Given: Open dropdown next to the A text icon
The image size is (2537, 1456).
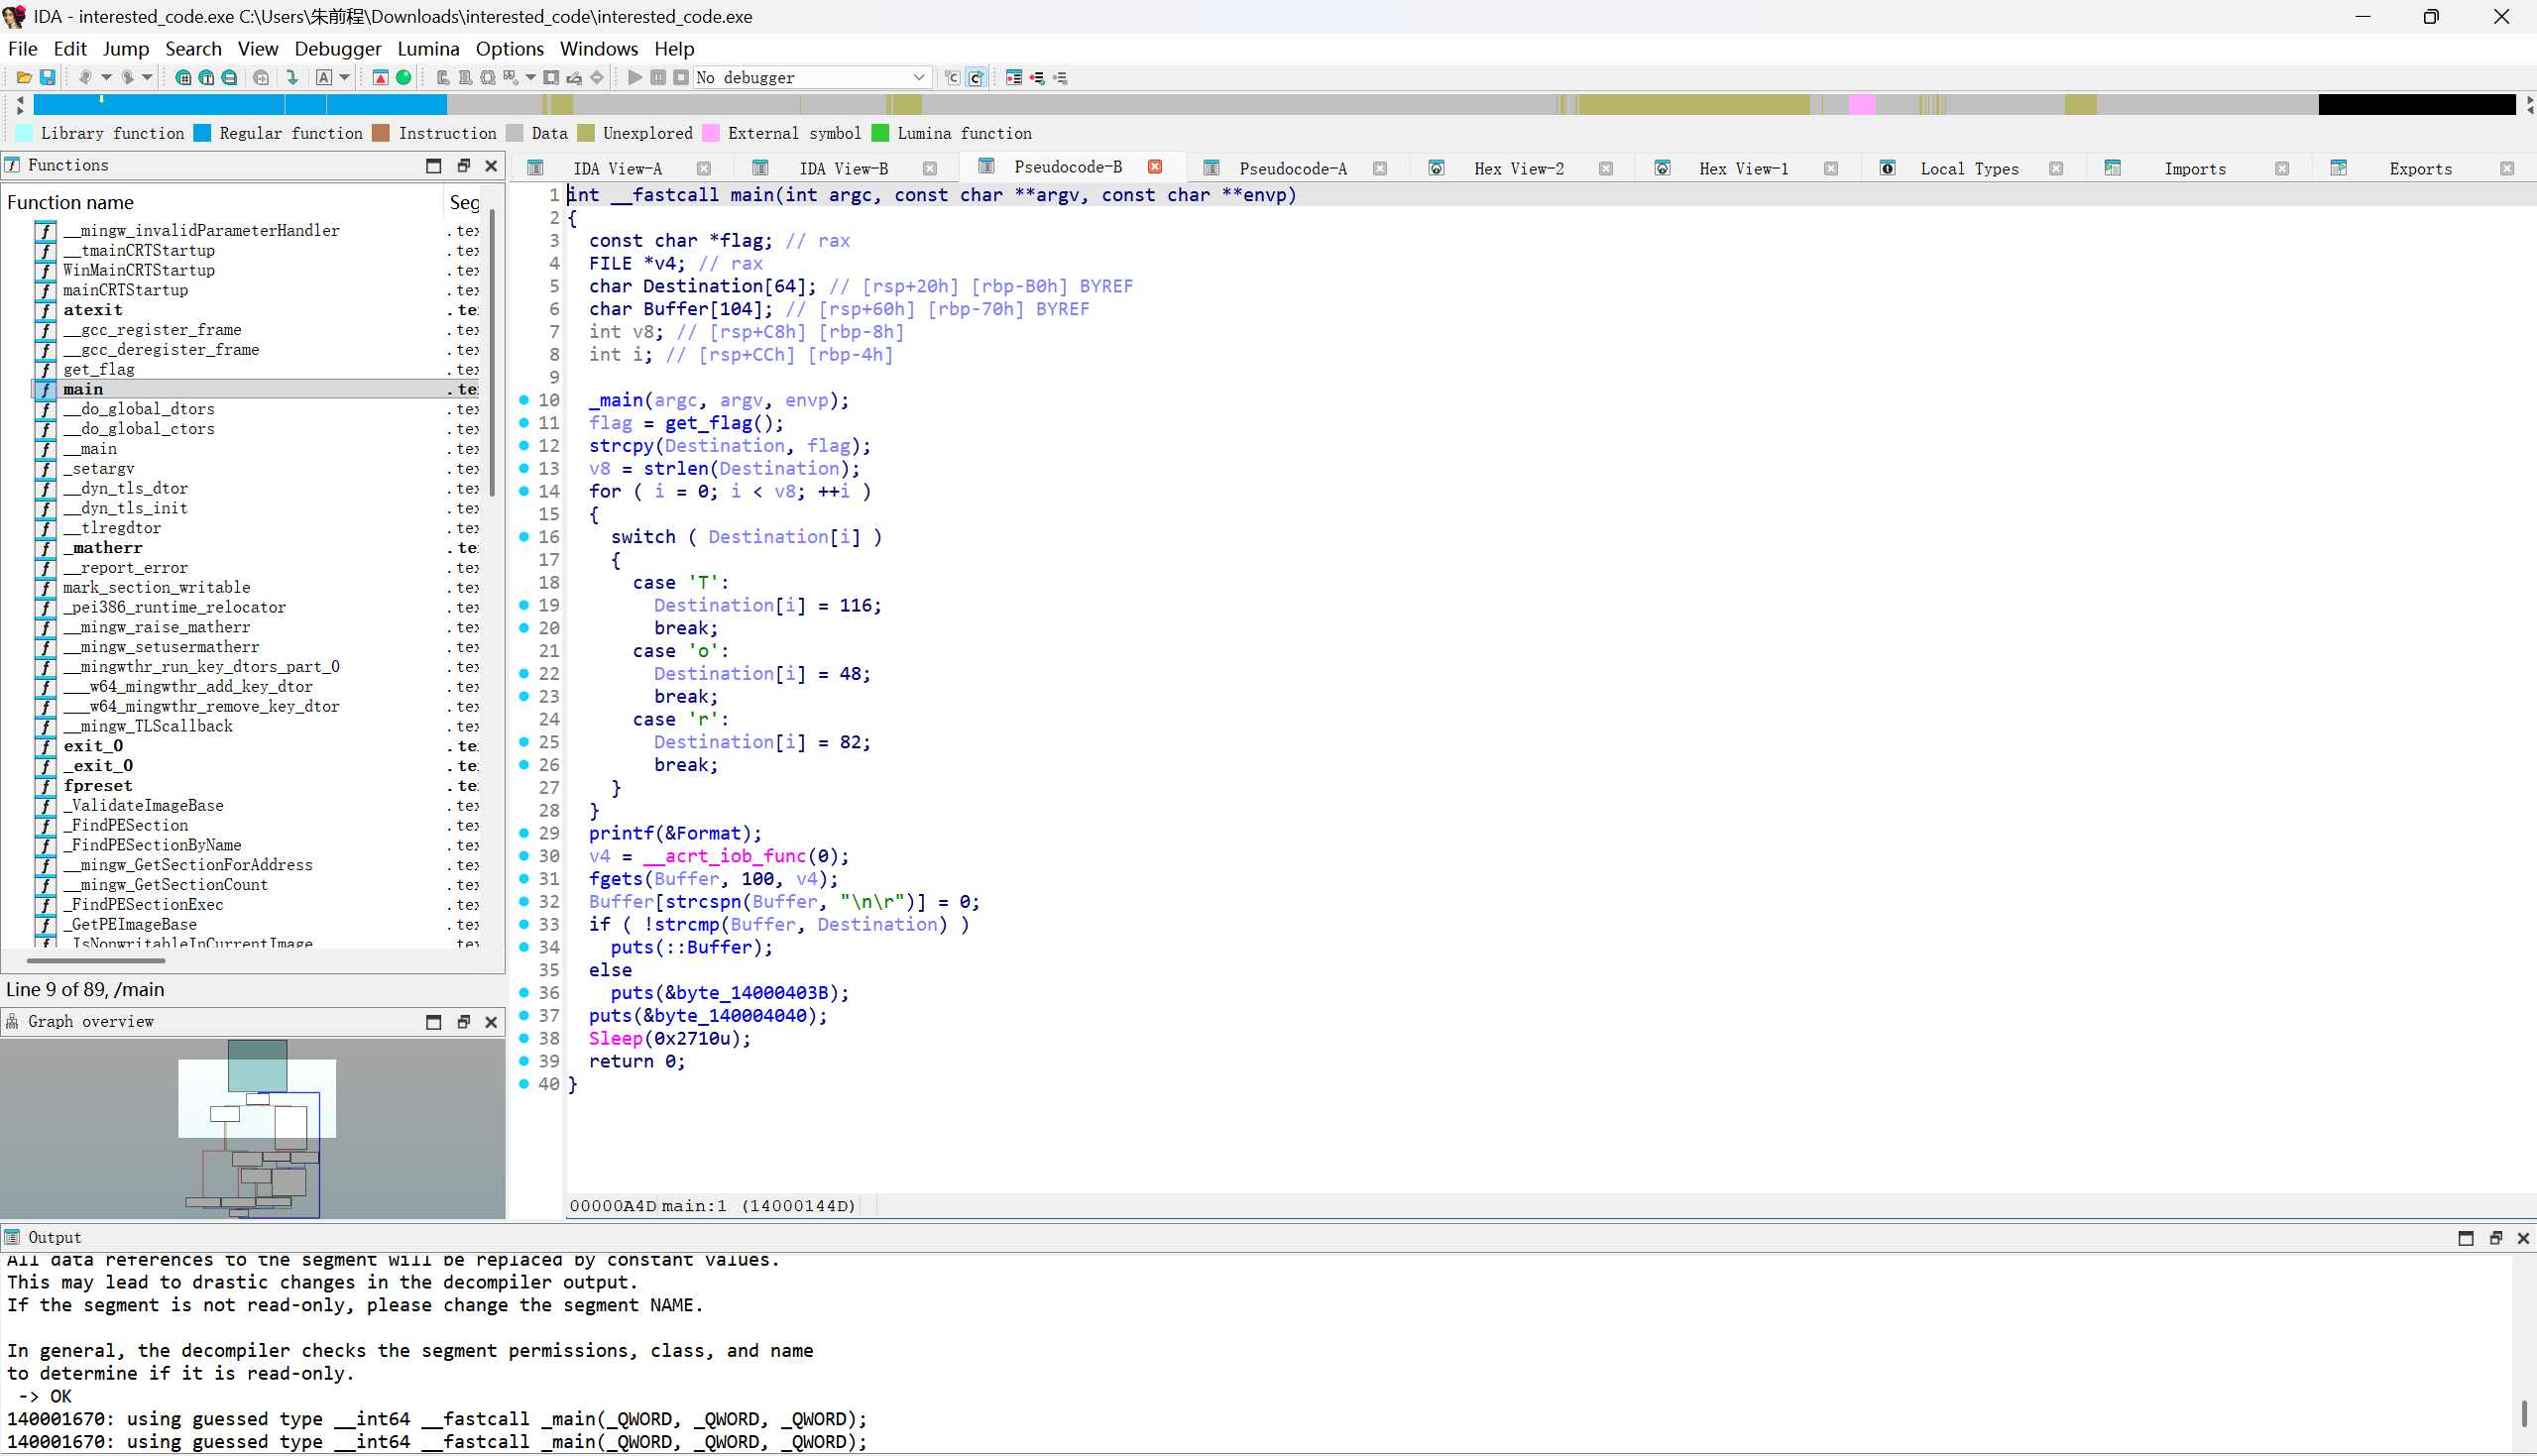Looking at the screenshot, I should click(345, 77).
